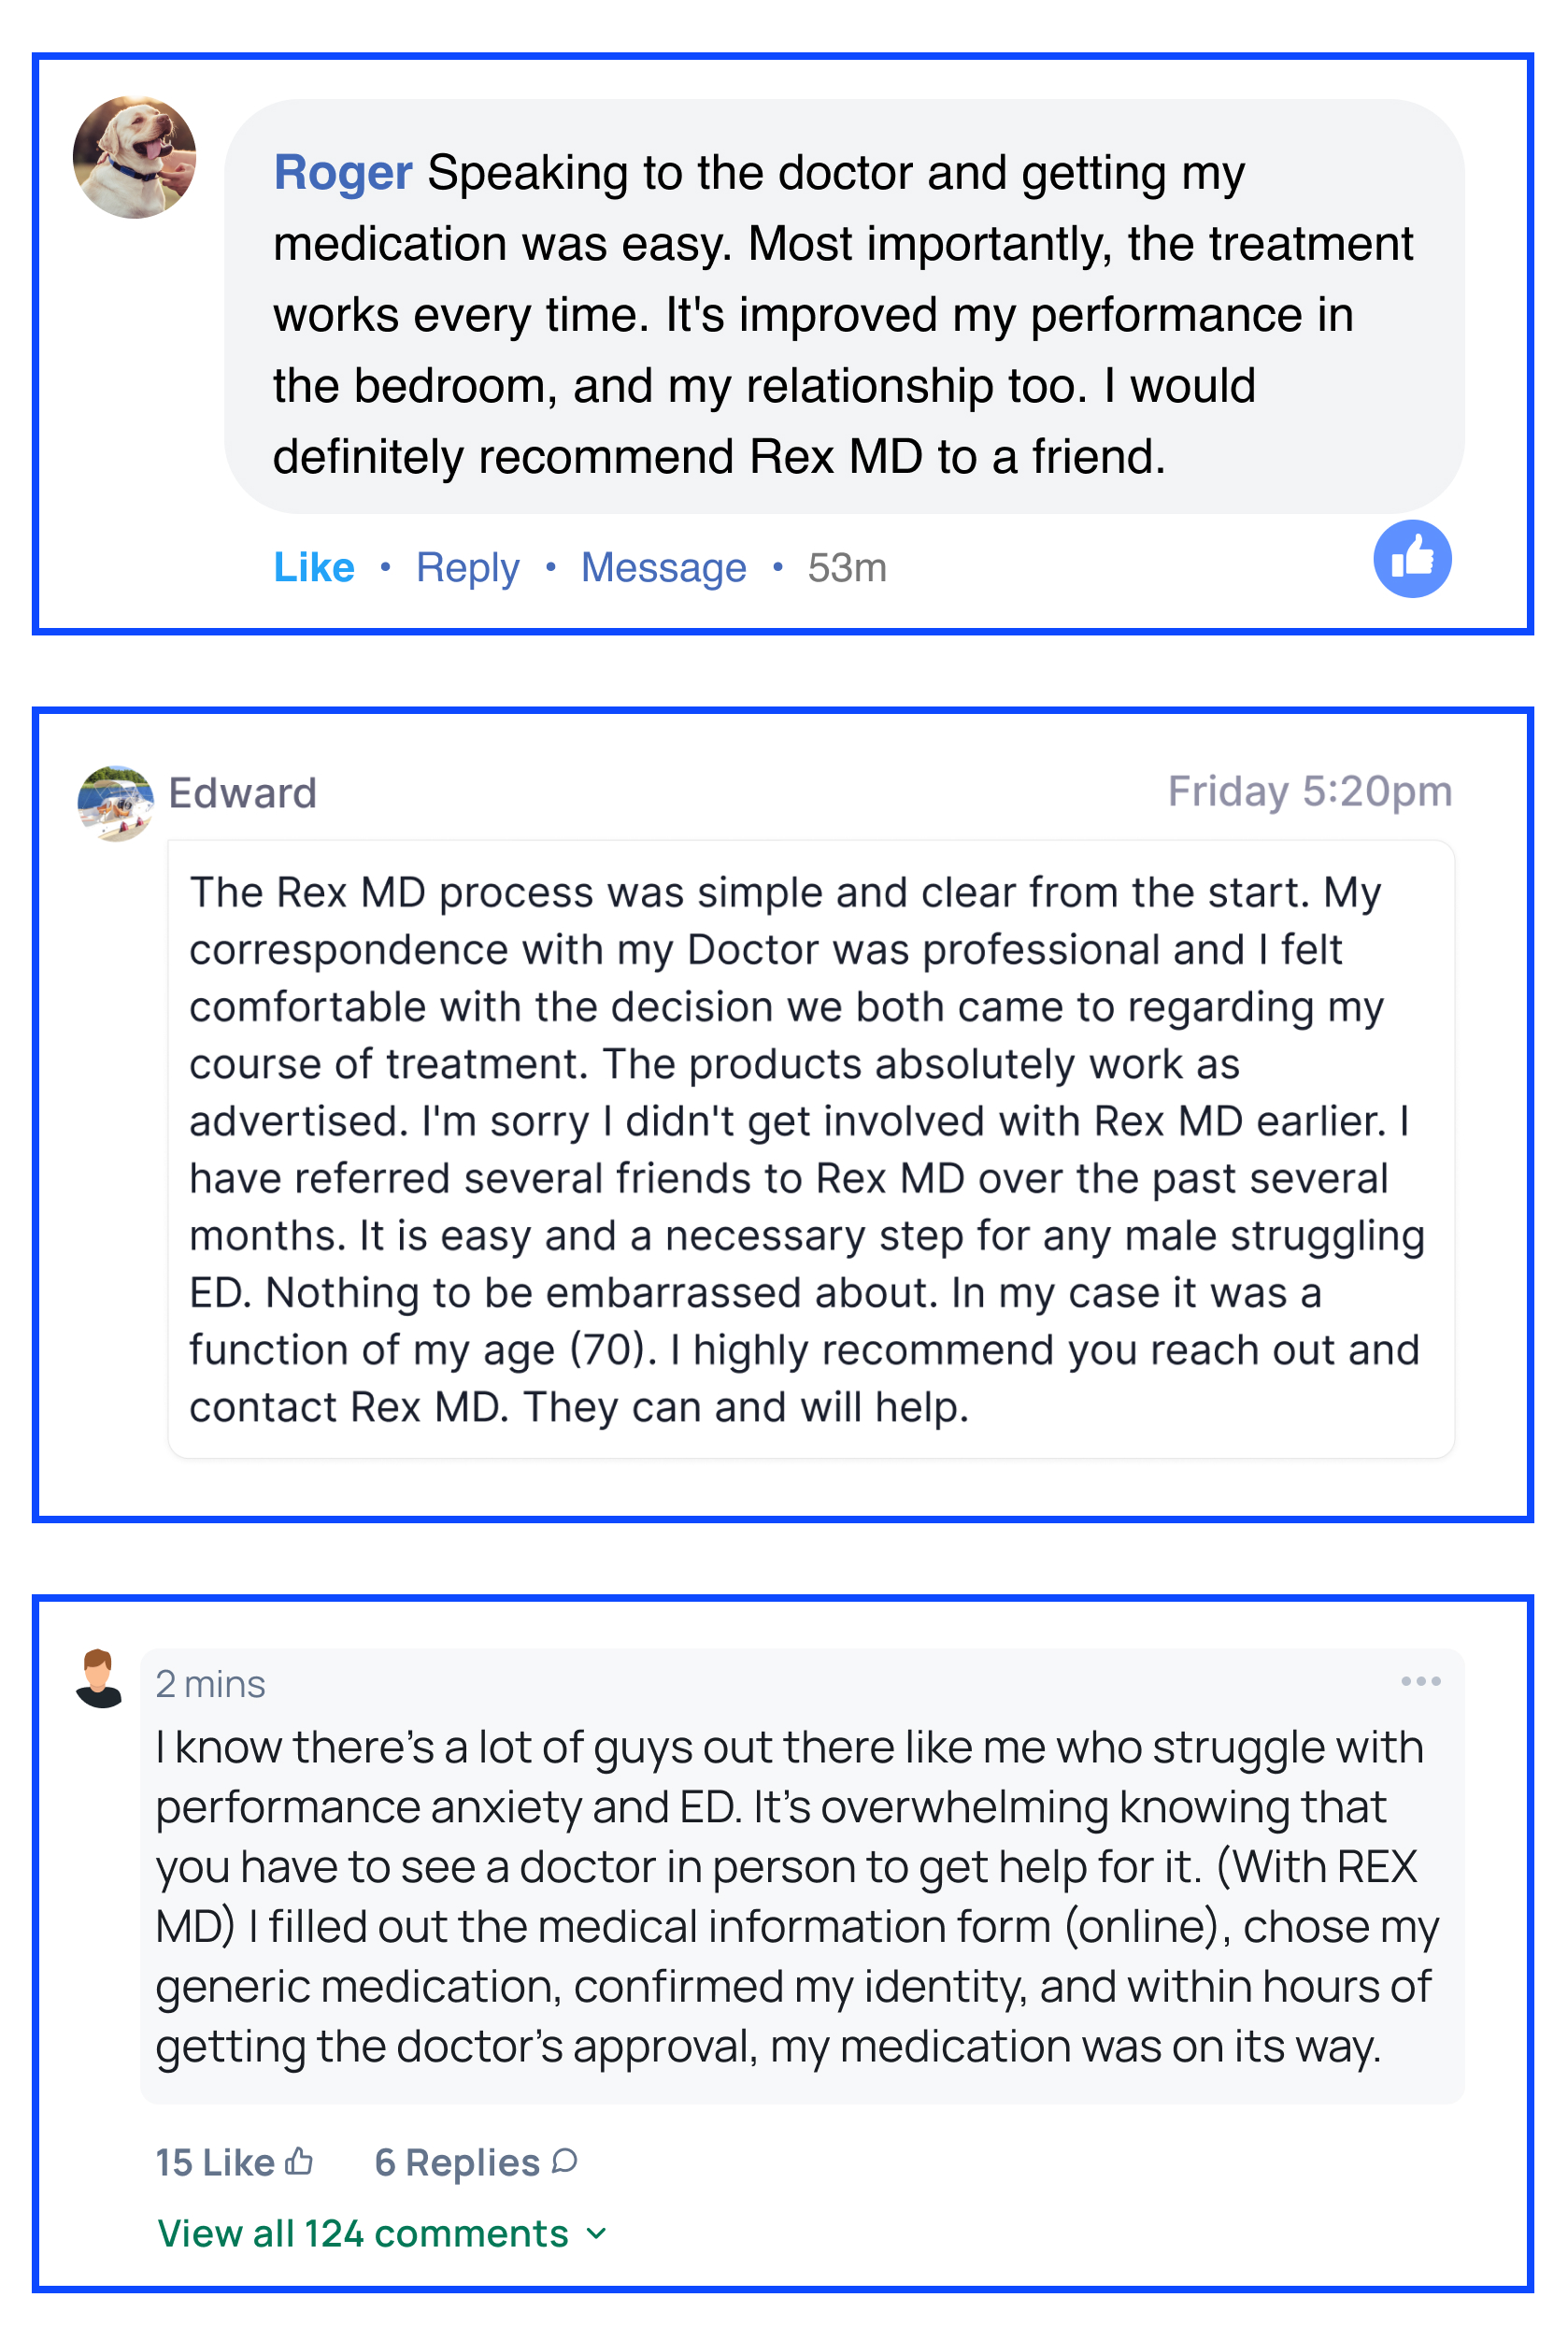Screen dimensions: 1568x2340
Task: Click the chevron beside View all 124 comments
Action: point(596,2234)
